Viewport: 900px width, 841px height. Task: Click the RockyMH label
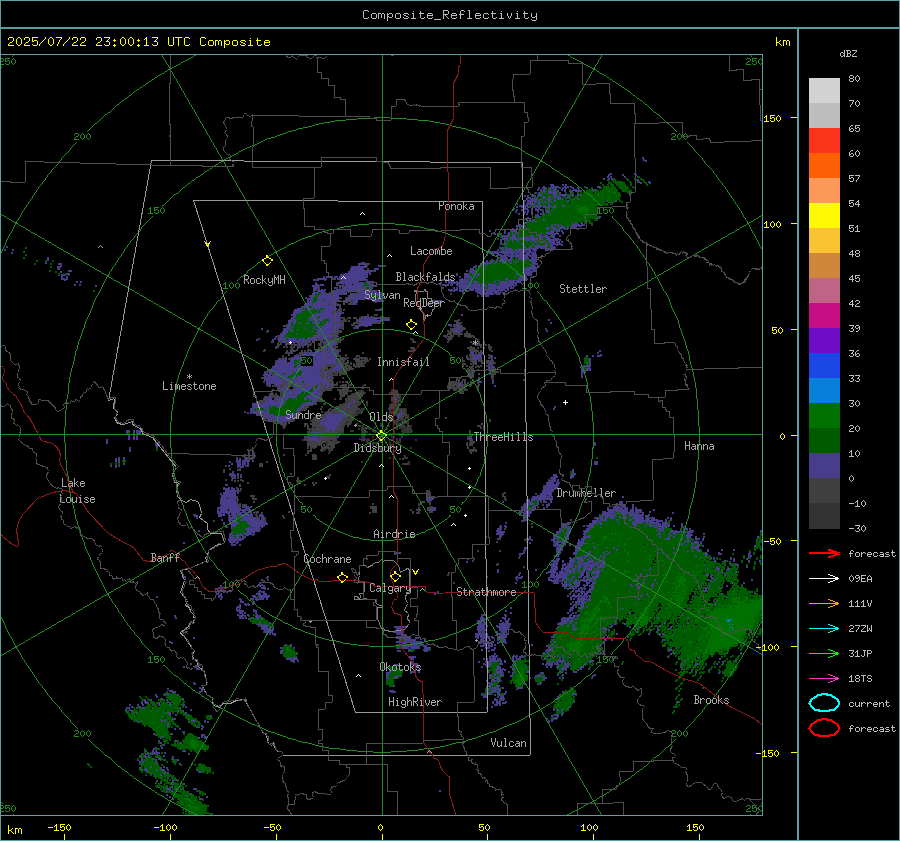click(264, 280)
